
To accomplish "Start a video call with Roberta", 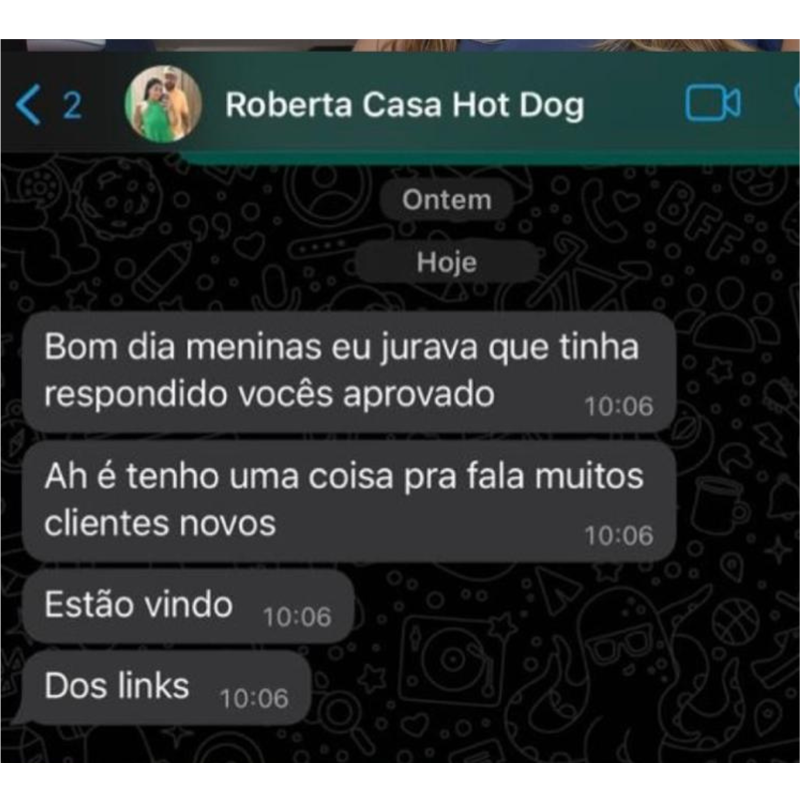I will 713,103.
